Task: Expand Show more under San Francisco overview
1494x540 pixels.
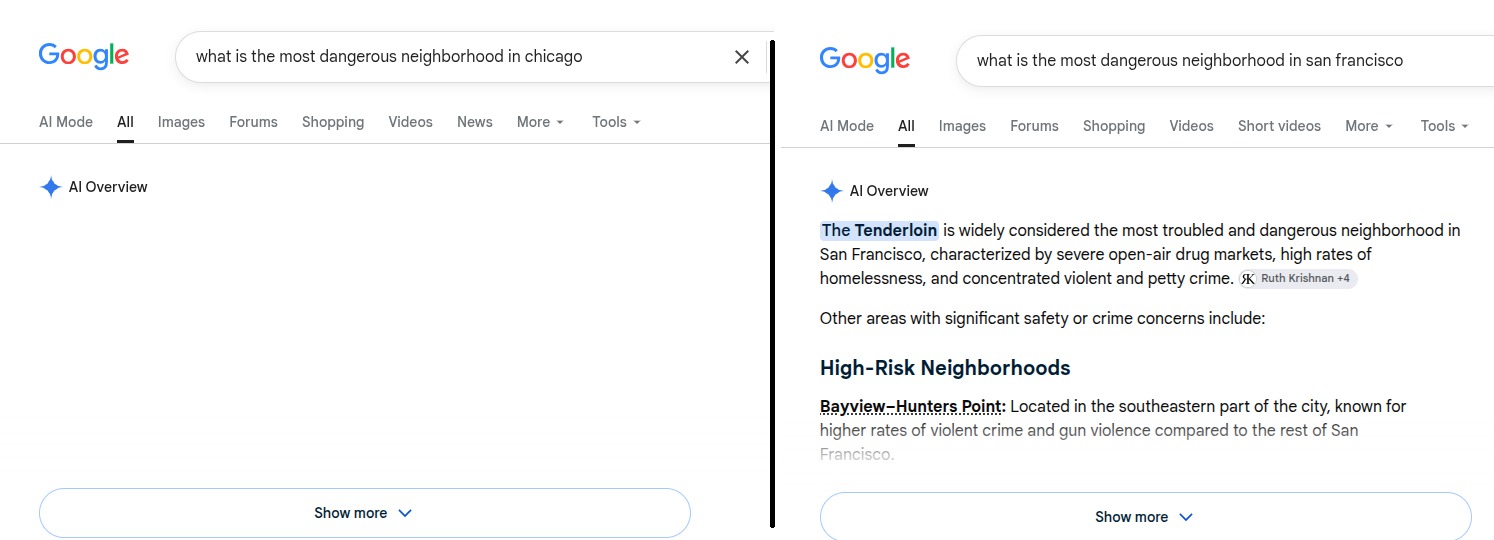Action: [1146, 517]
